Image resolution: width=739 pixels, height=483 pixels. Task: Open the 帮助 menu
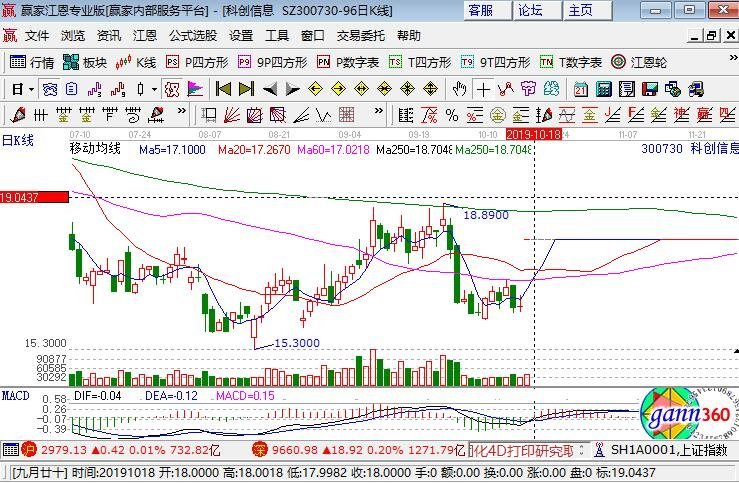[x=409, y=36]
